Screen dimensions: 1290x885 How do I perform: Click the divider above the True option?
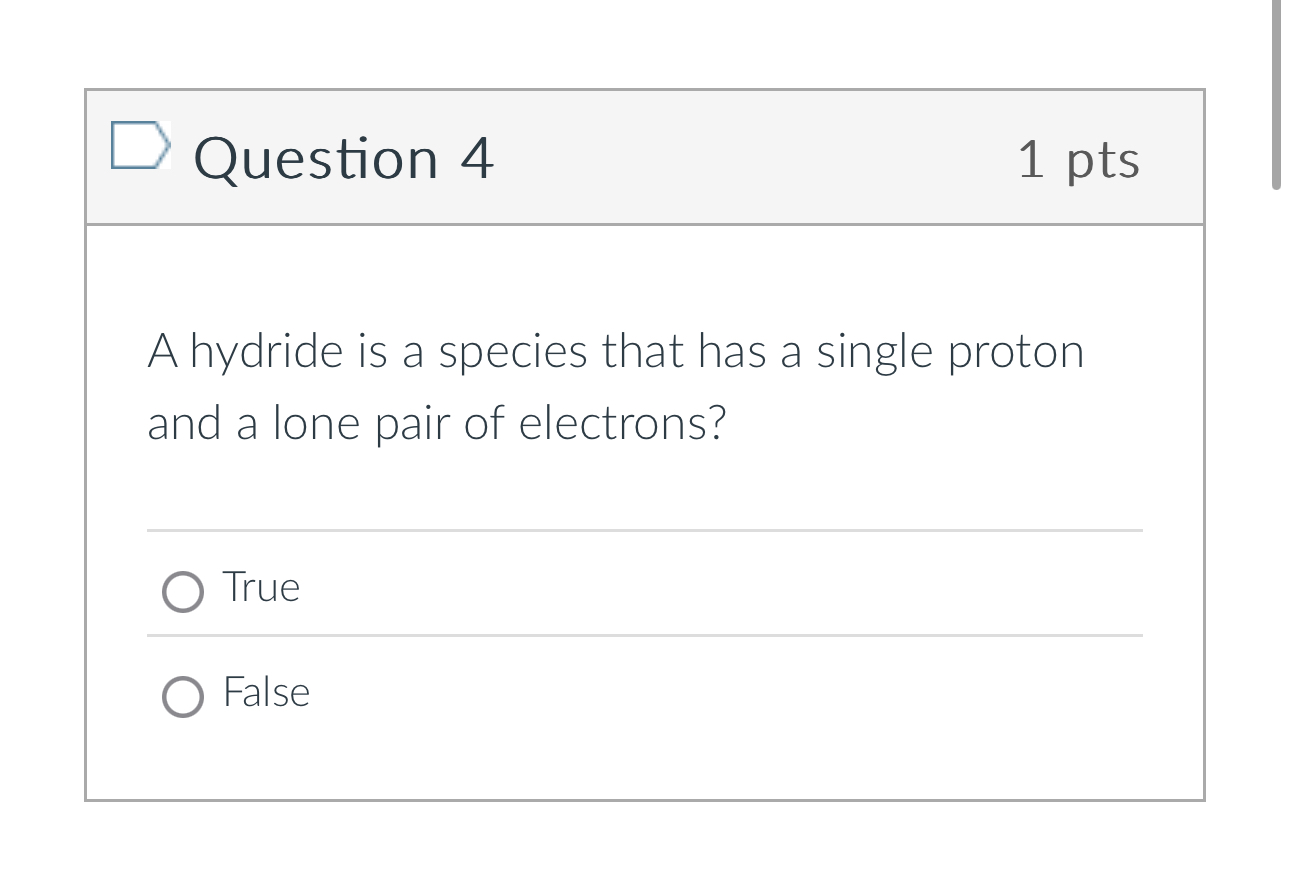[645, 530]
